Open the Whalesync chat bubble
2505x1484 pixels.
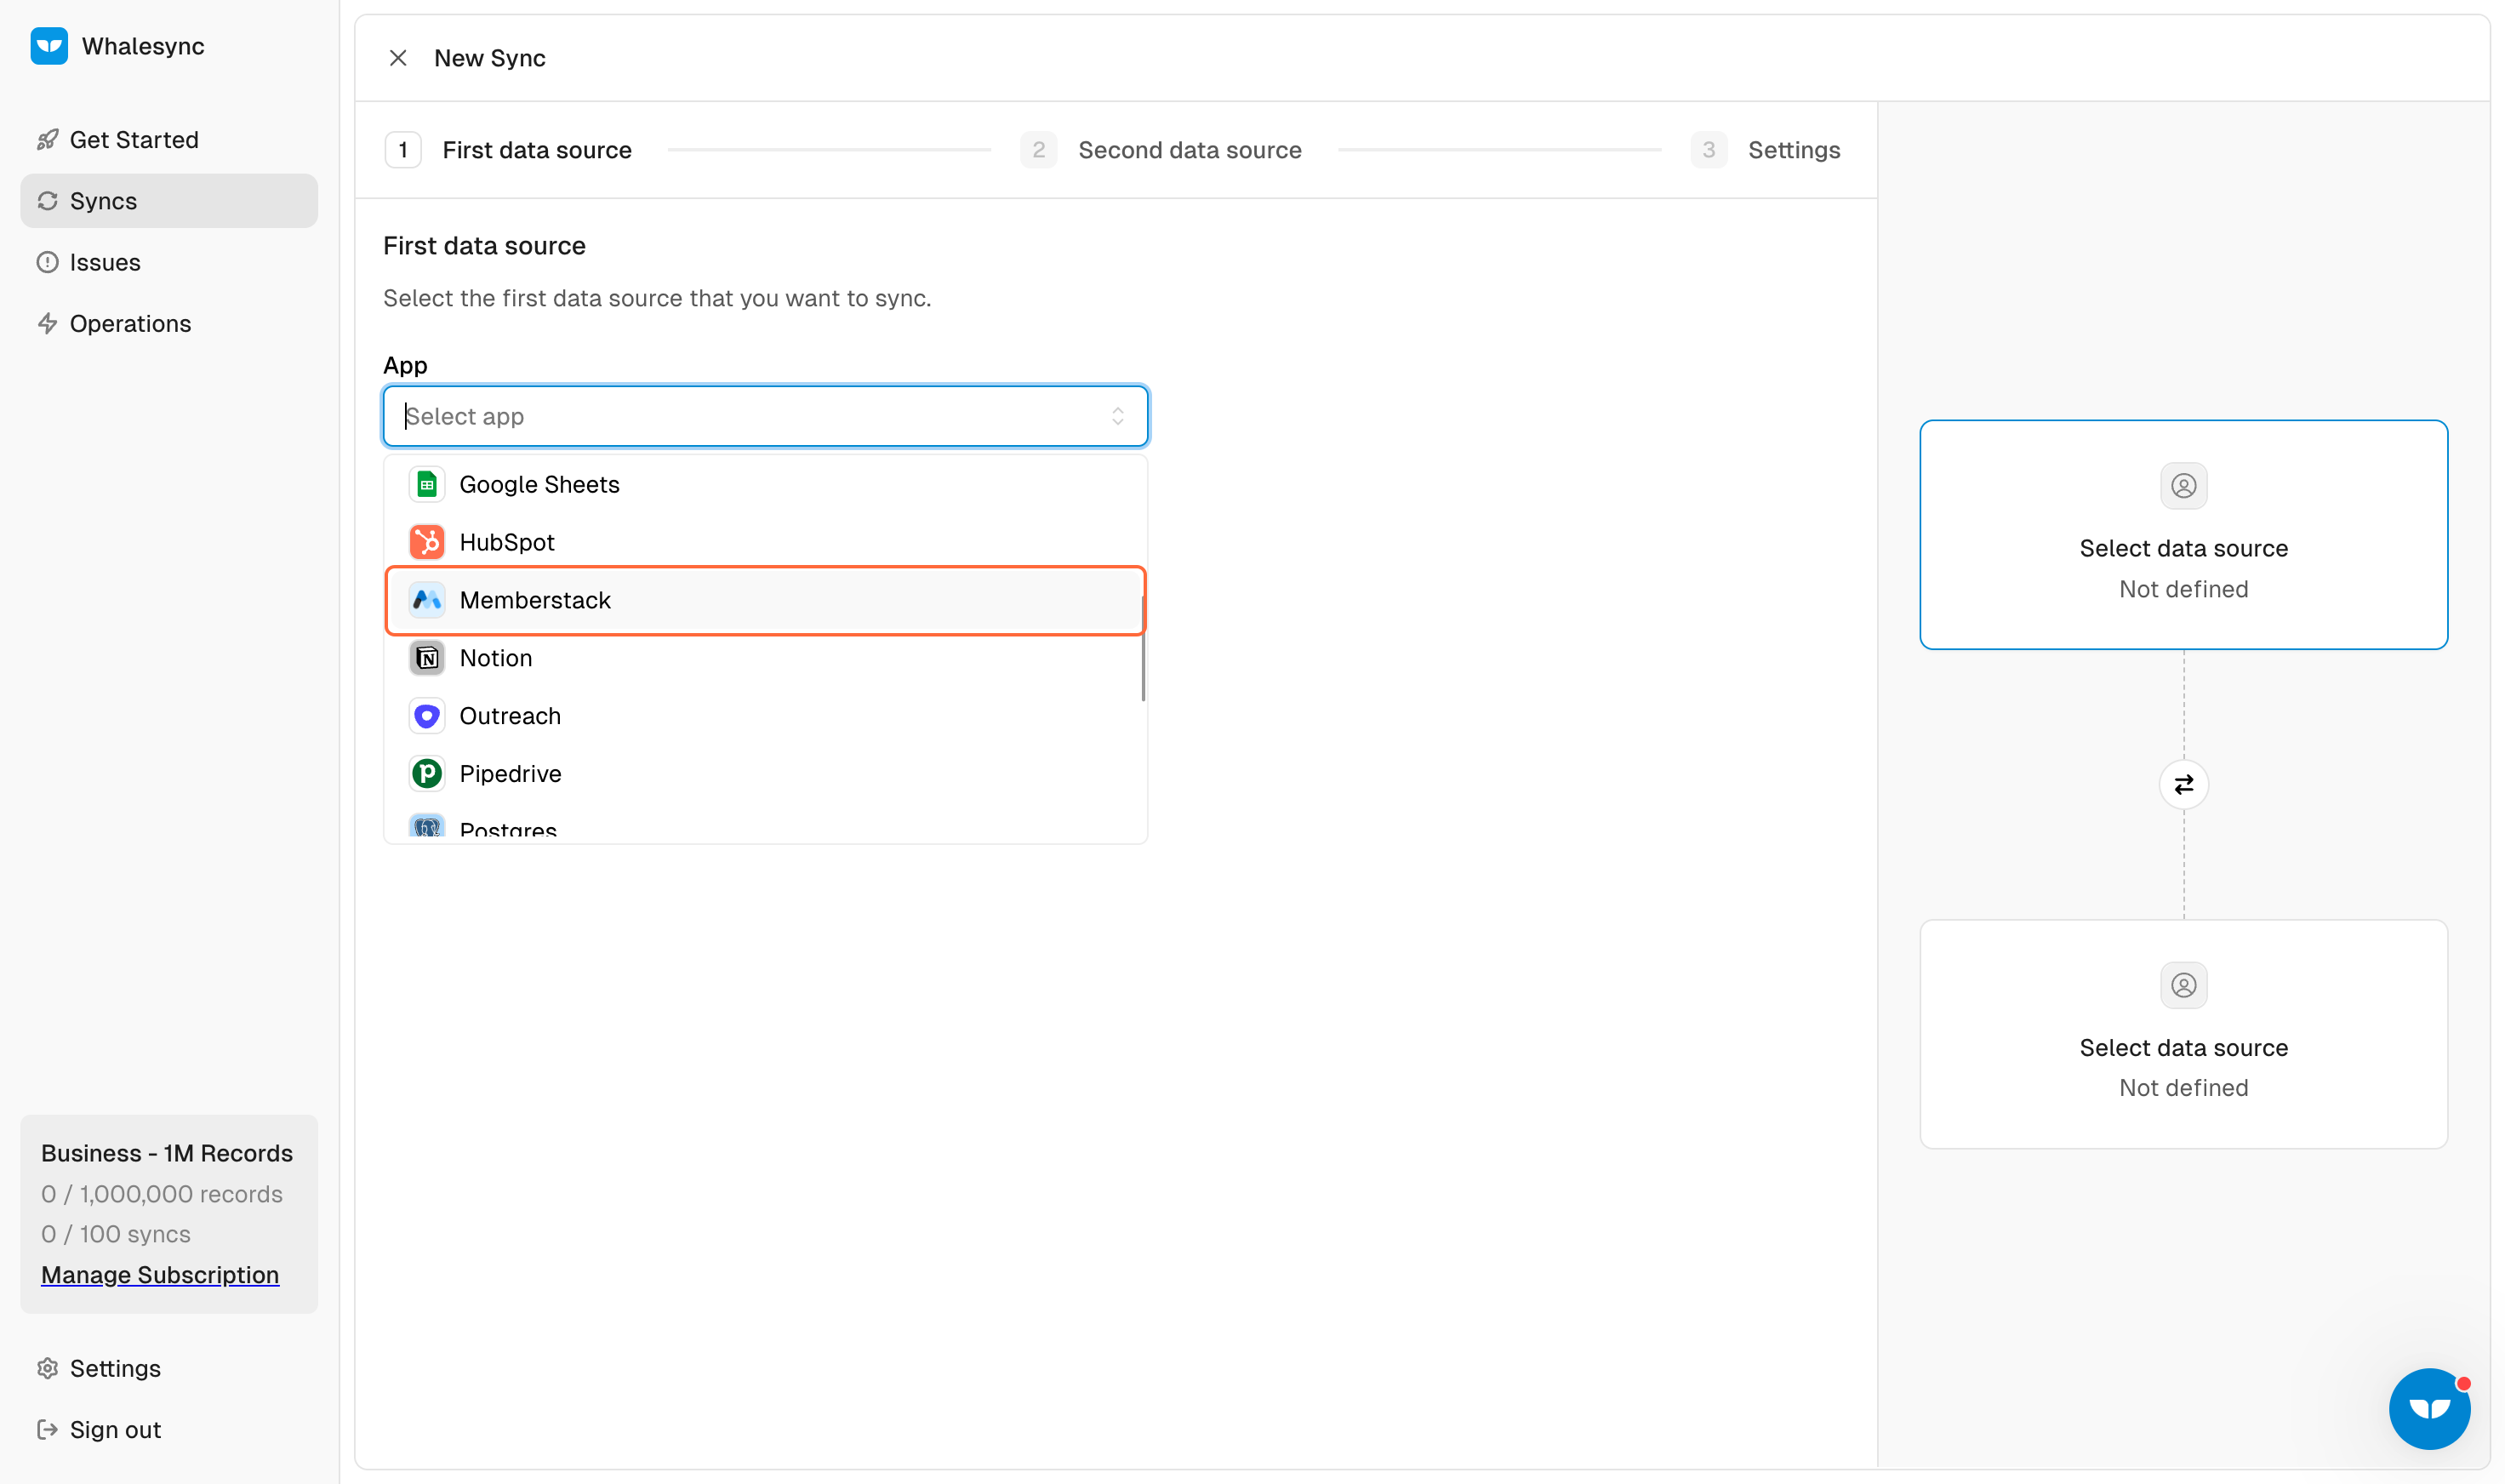(x=2428, y=1408)
